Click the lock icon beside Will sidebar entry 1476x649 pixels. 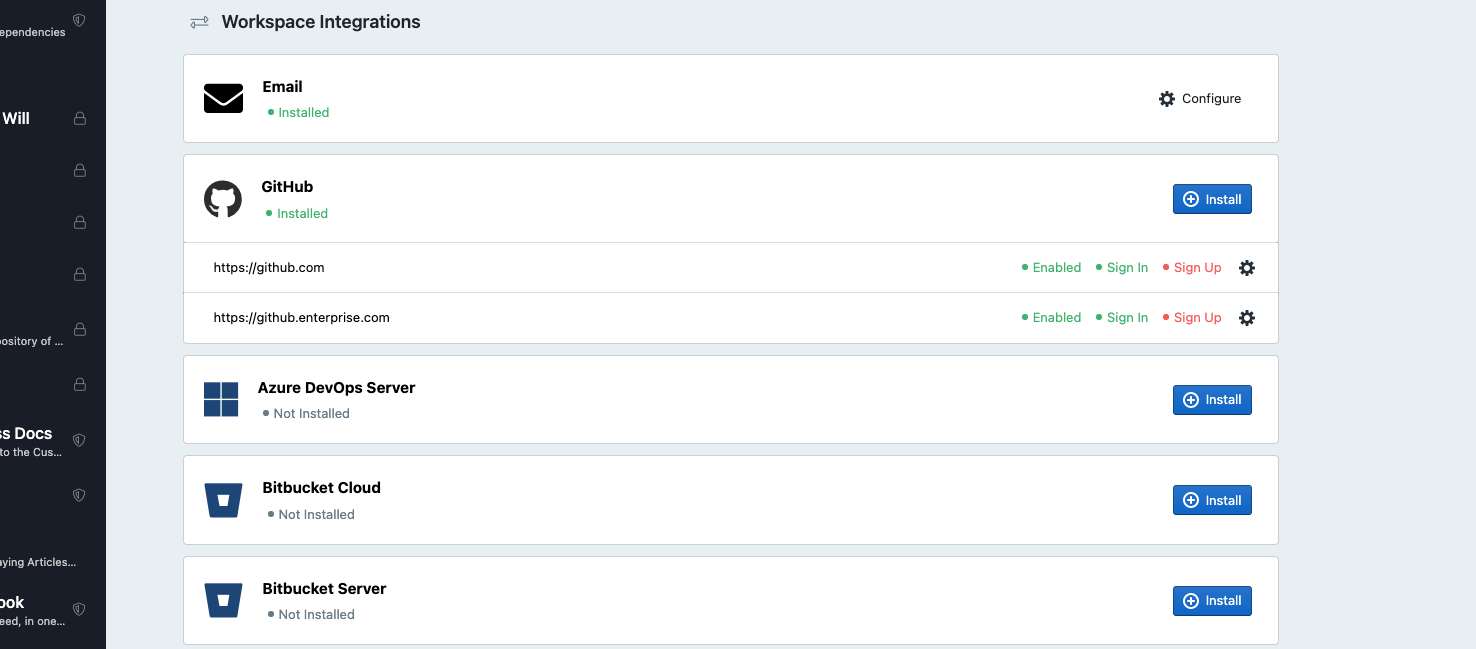(79, 117)
